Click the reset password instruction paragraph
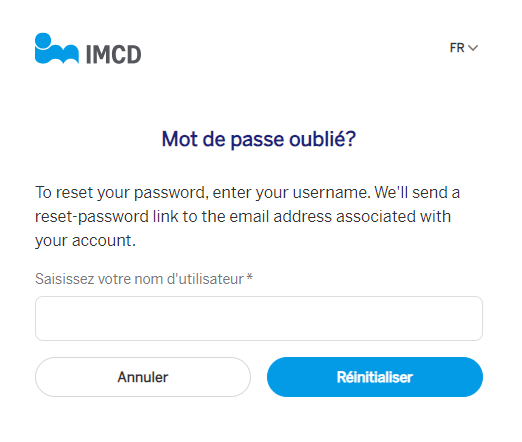Screen dimensions: 522x442 (x=247, y=216)
